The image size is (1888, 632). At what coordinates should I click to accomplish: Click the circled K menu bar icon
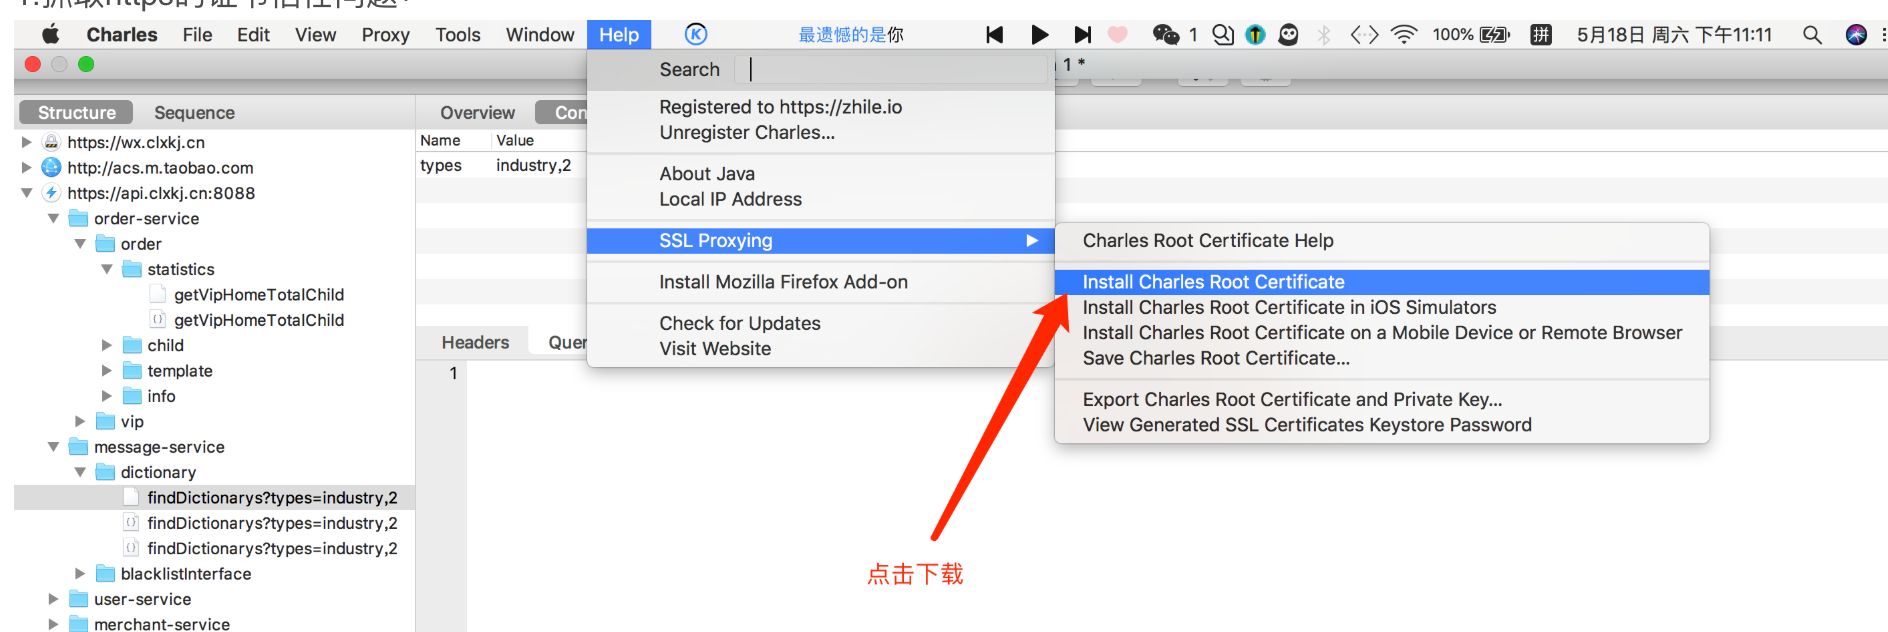(x=696, y=35)
